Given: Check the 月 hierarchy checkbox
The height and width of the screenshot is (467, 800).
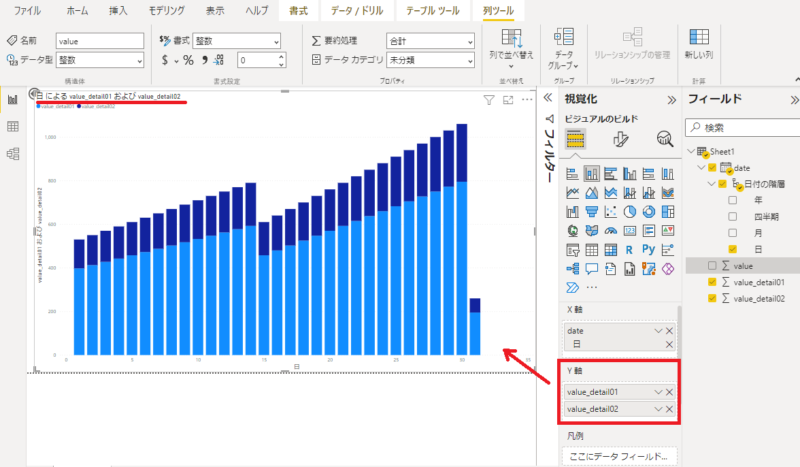Looking at the screenshot, I should [x=733, y=233].
